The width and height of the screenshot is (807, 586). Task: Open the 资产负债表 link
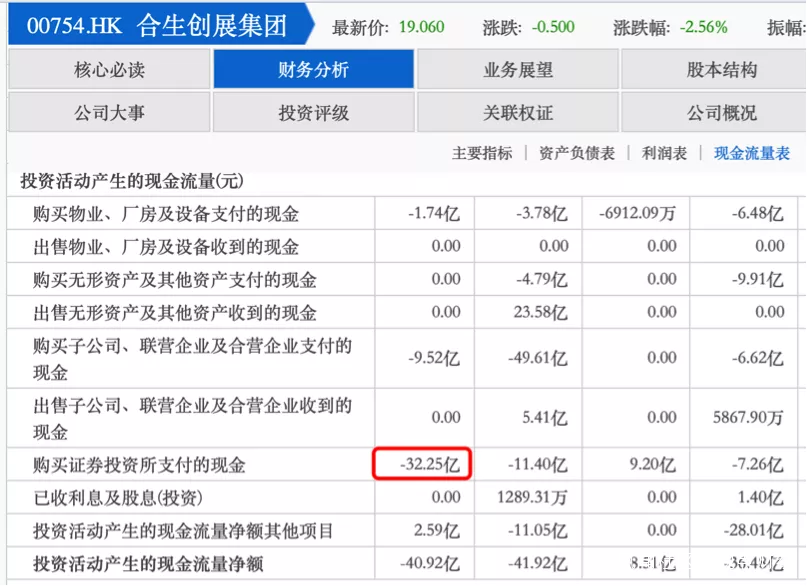(577, 153)
